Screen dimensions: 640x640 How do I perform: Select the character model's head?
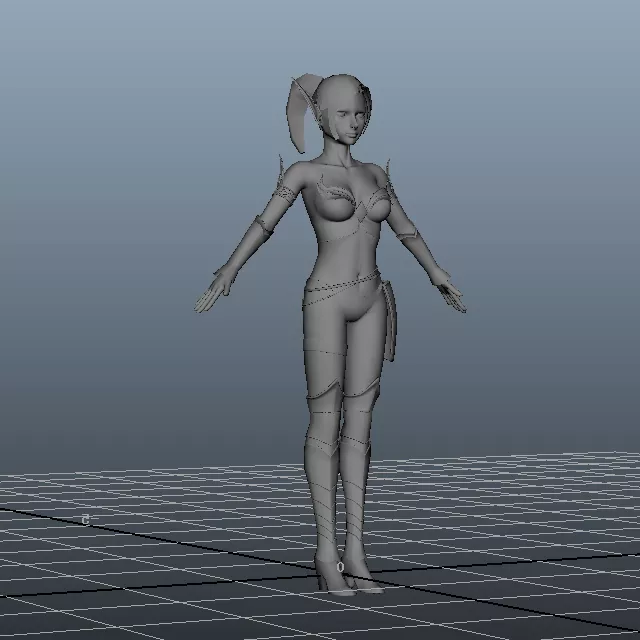coord(344,109)
